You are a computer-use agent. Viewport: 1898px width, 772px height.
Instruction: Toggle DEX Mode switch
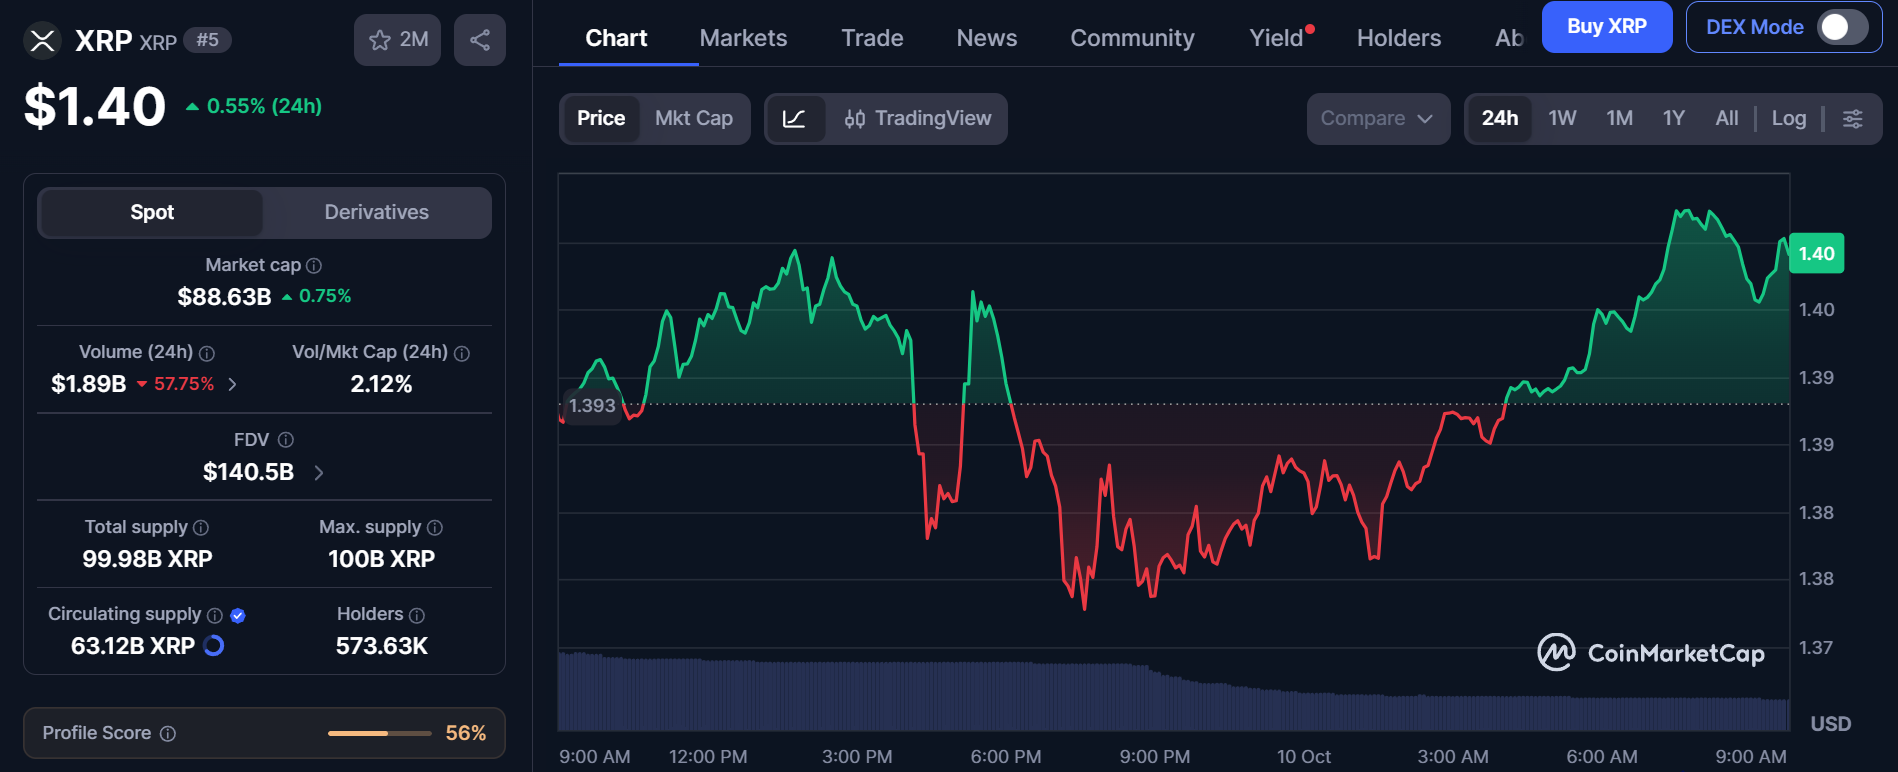[x=1843, y=27]
